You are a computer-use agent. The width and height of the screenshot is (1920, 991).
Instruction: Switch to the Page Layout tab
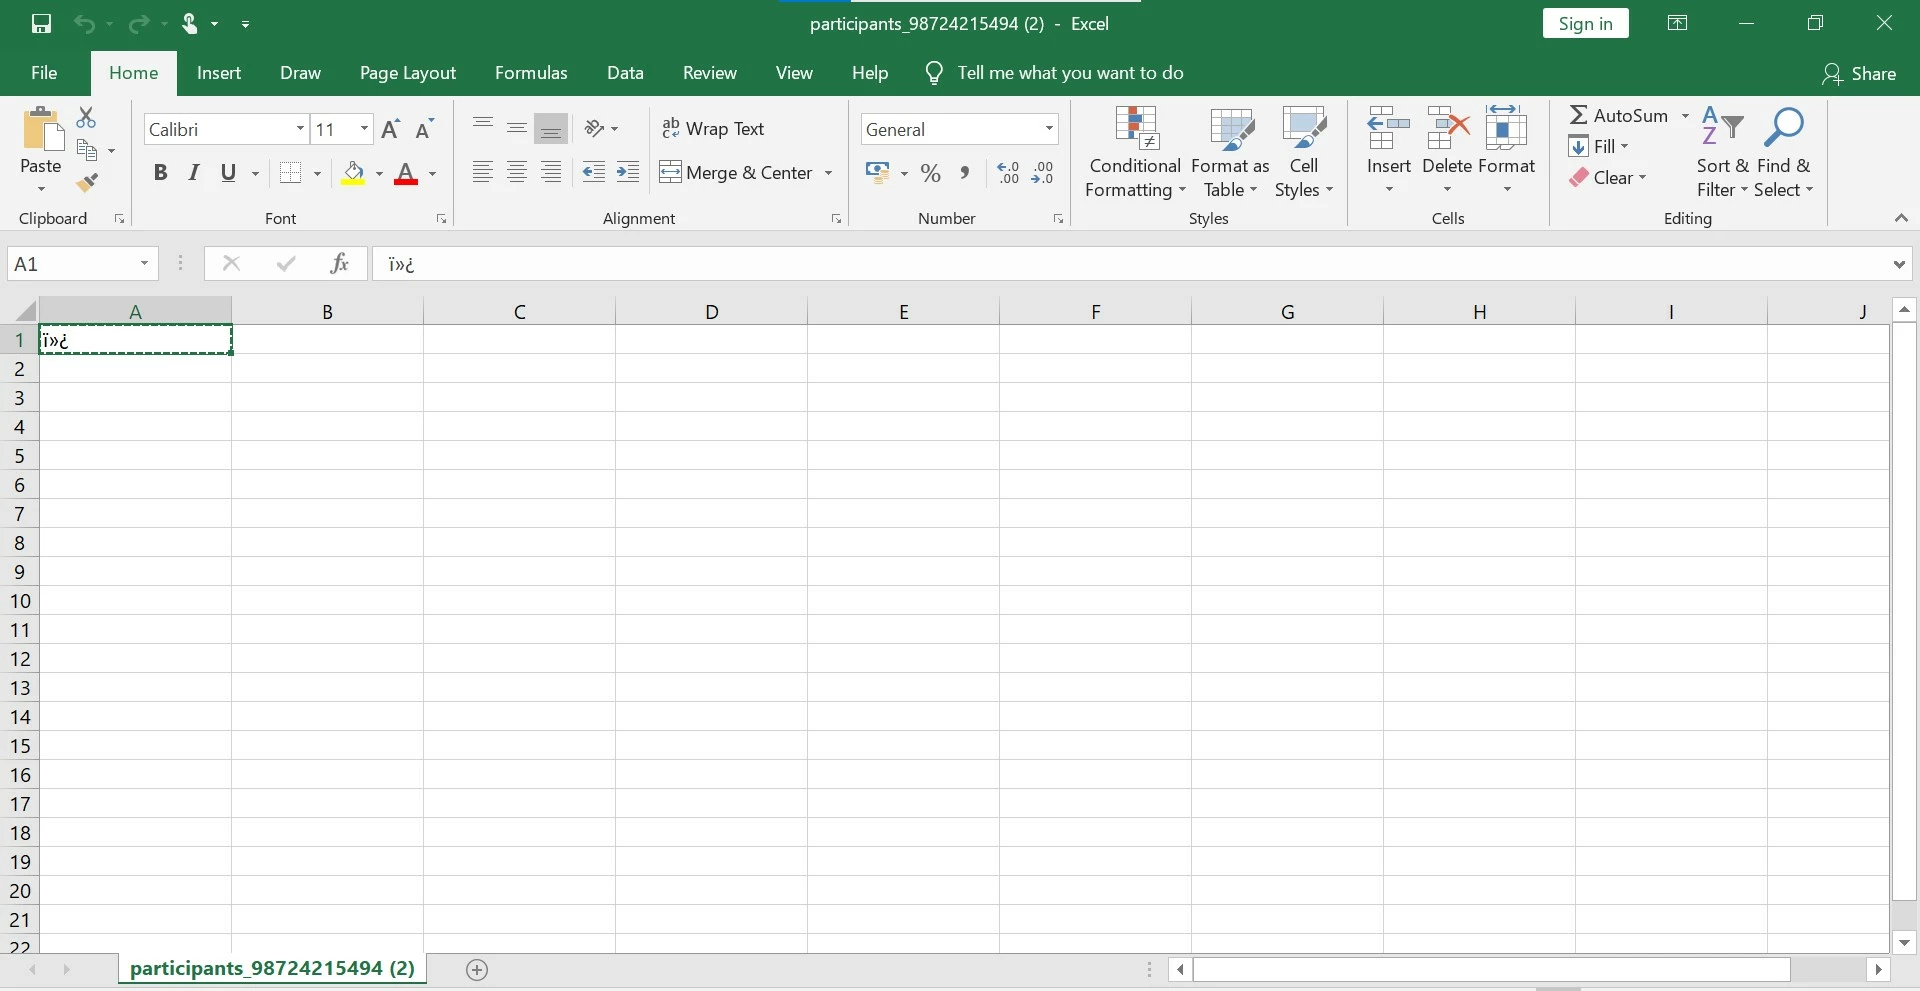pyautogui.click(x=407, y=73)
